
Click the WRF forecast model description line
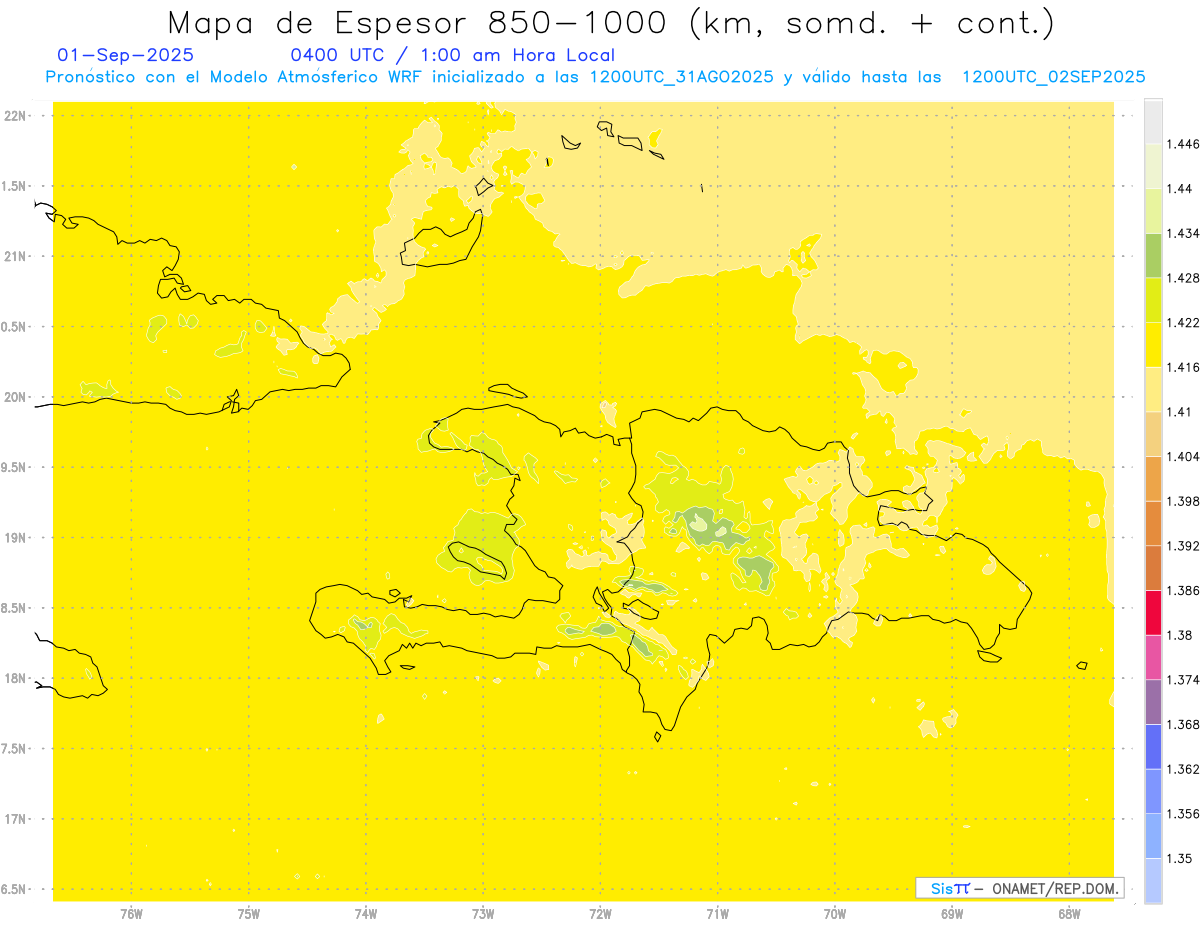[595, 77]
